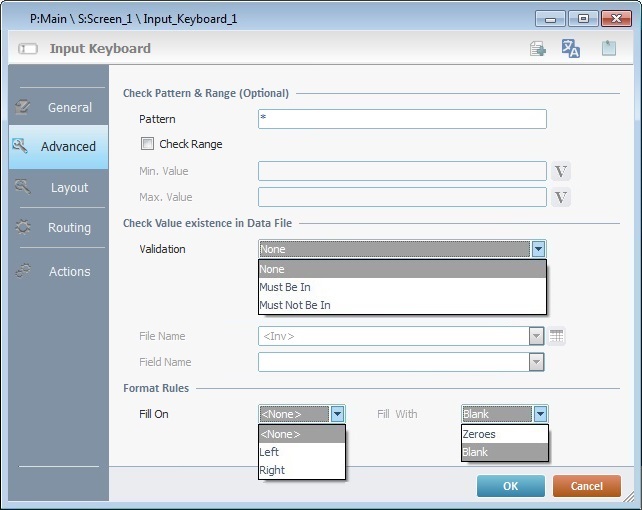The height and width of the screenshot is (510, 642).
Task: Select 'Right' in Fill On list
Action: click(272, 470)
